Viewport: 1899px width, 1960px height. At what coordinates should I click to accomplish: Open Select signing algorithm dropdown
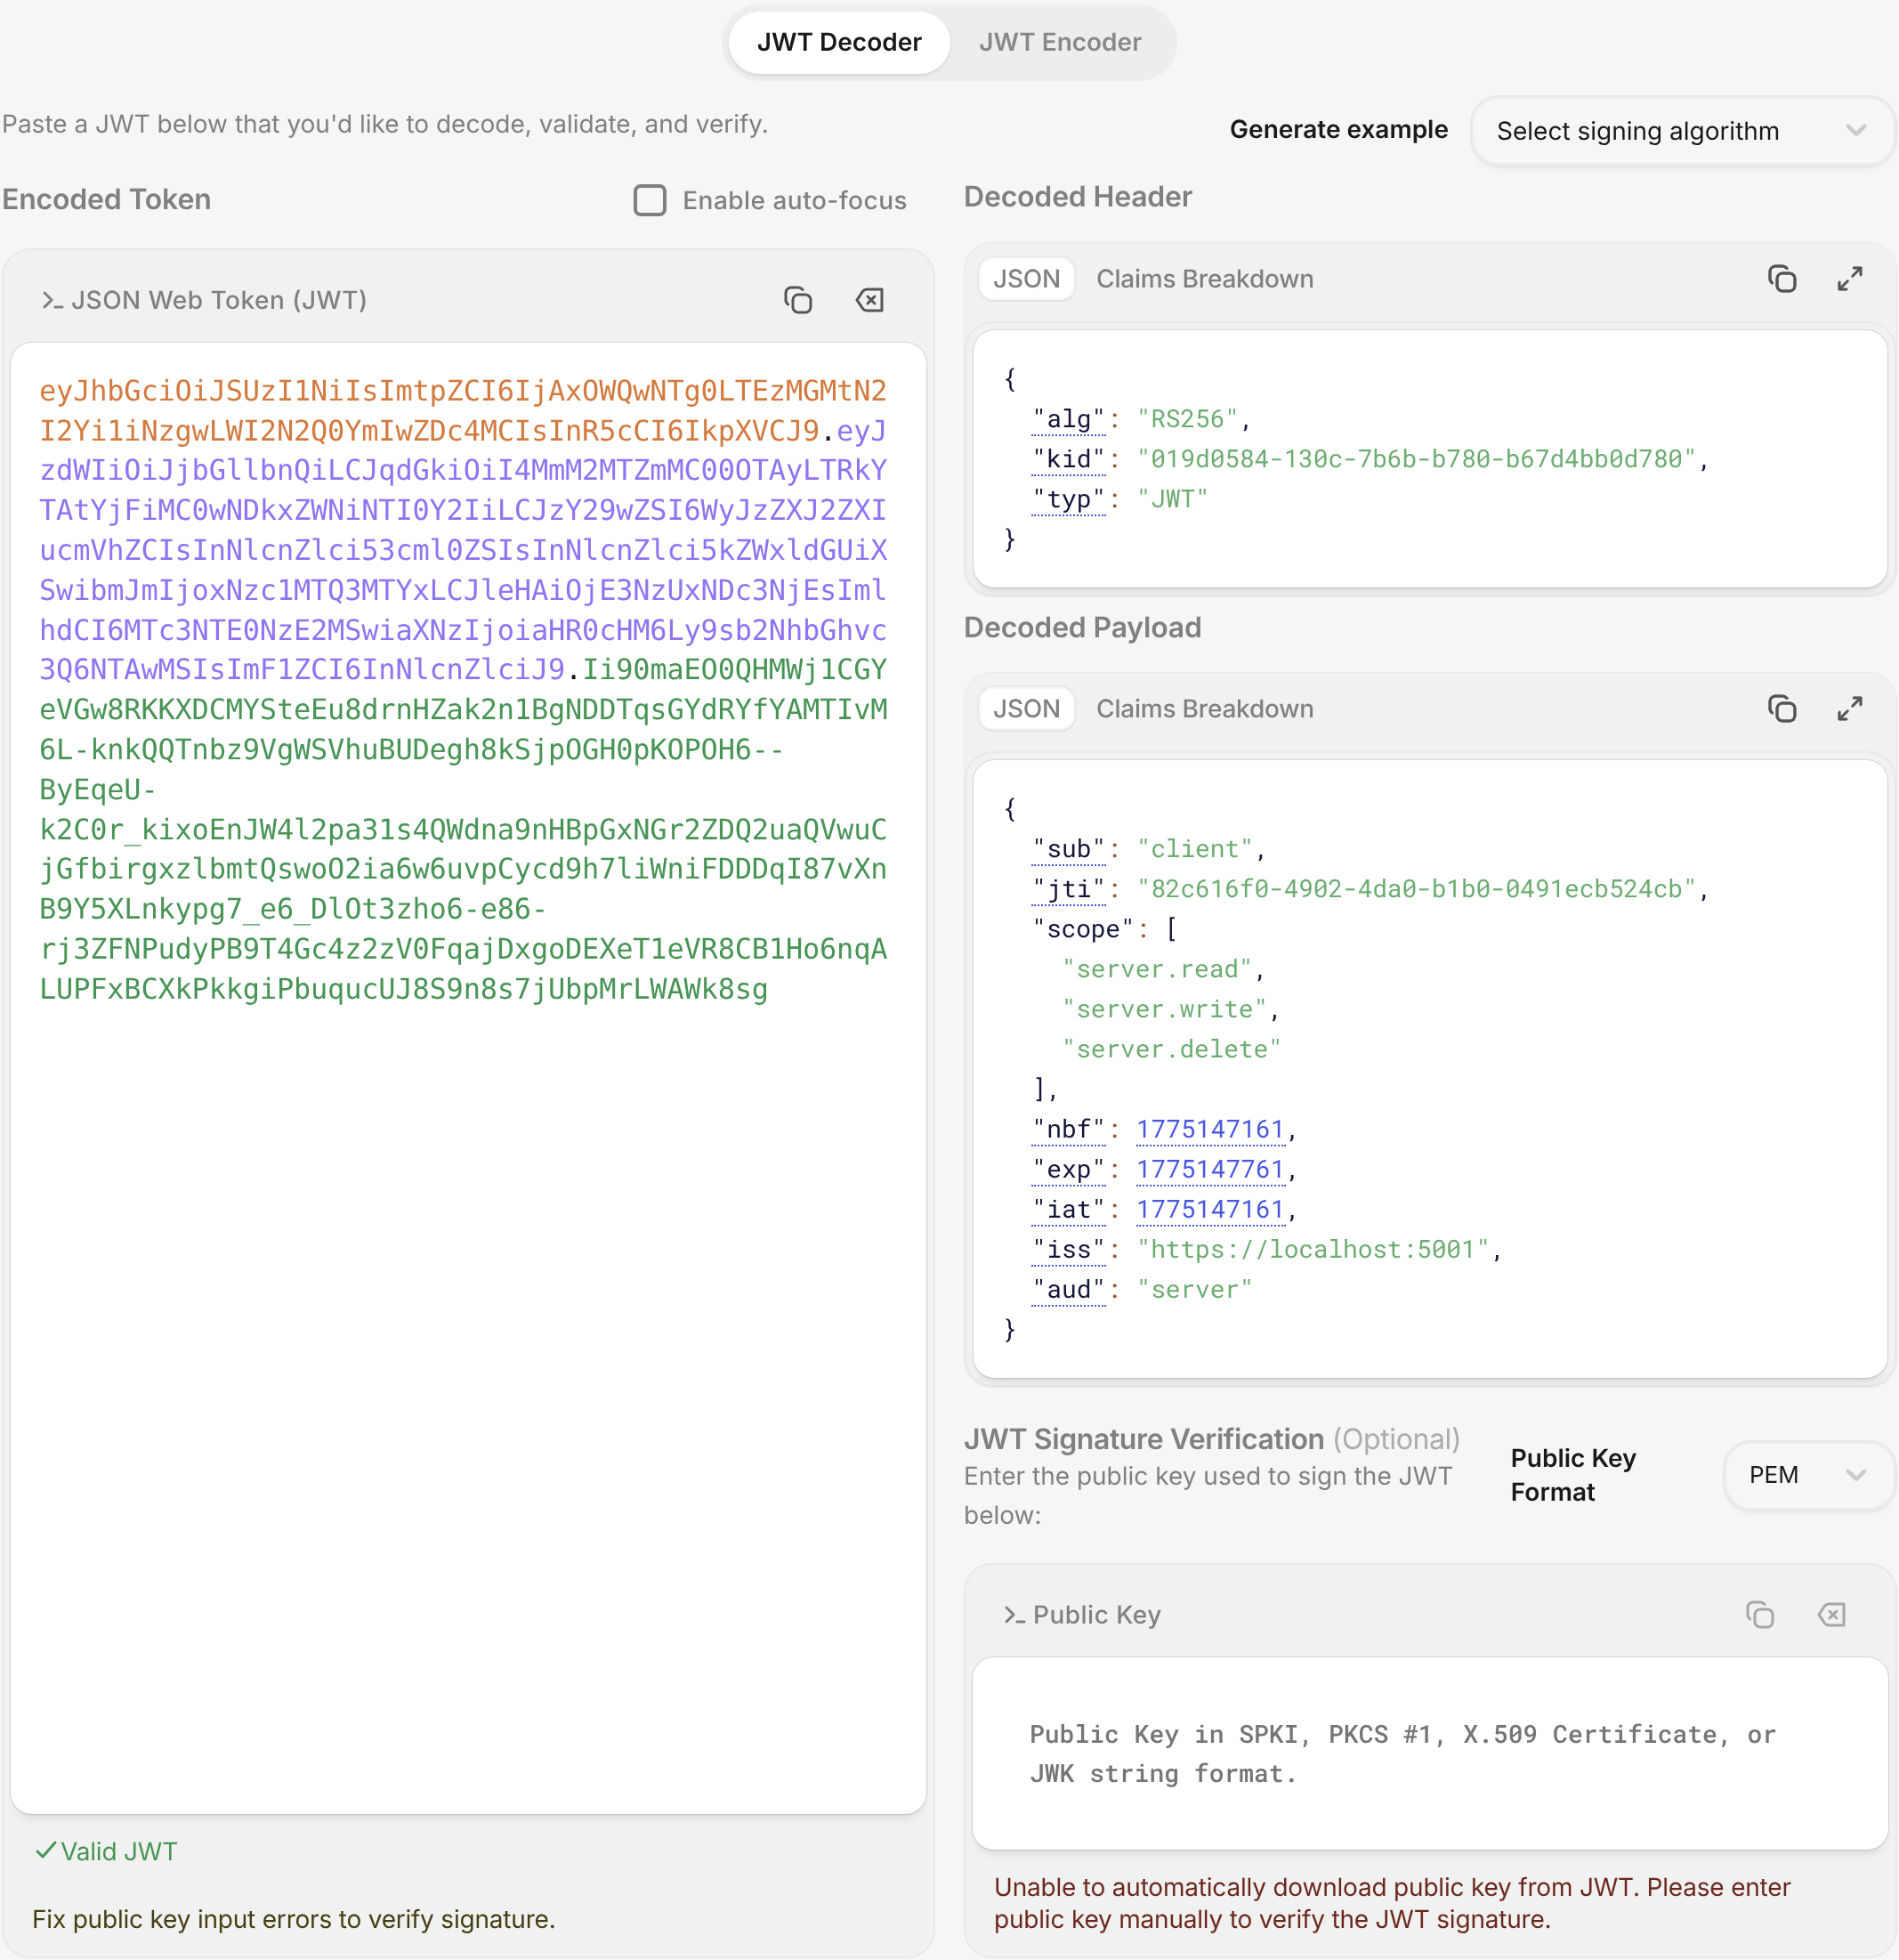1682,131
